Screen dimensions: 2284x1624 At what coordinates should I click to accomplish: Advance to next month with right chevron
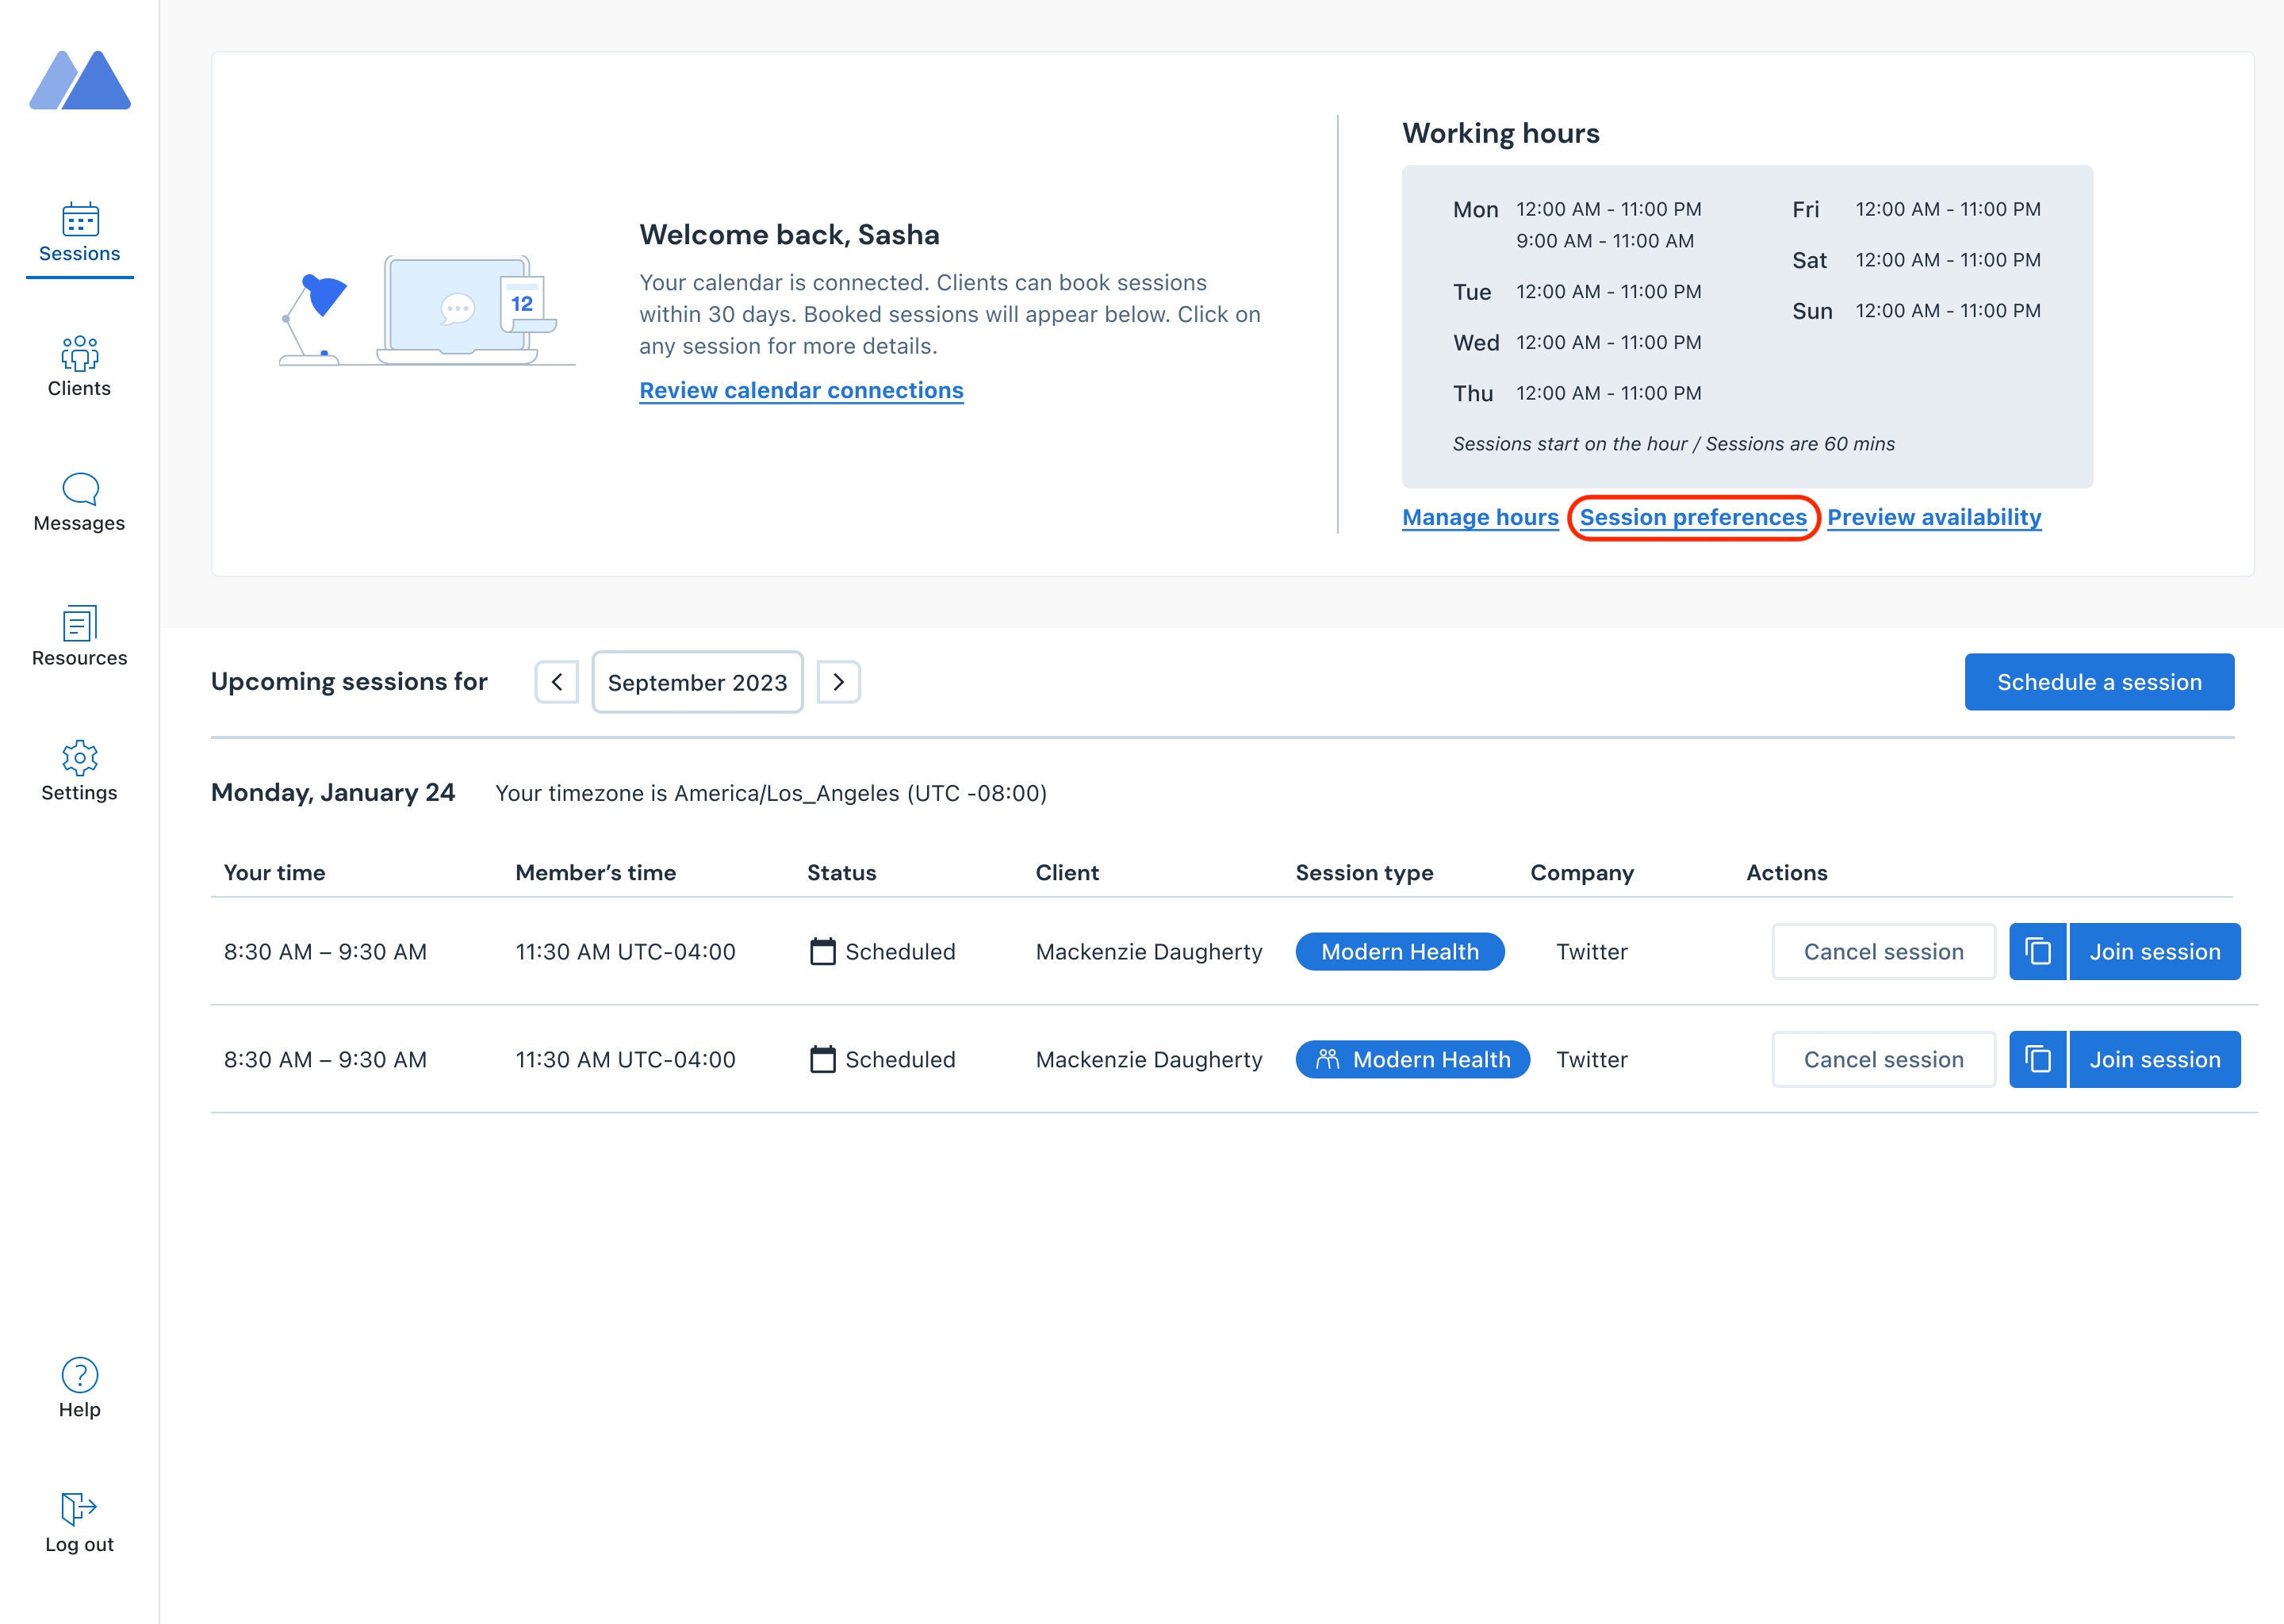pos(838,682)
